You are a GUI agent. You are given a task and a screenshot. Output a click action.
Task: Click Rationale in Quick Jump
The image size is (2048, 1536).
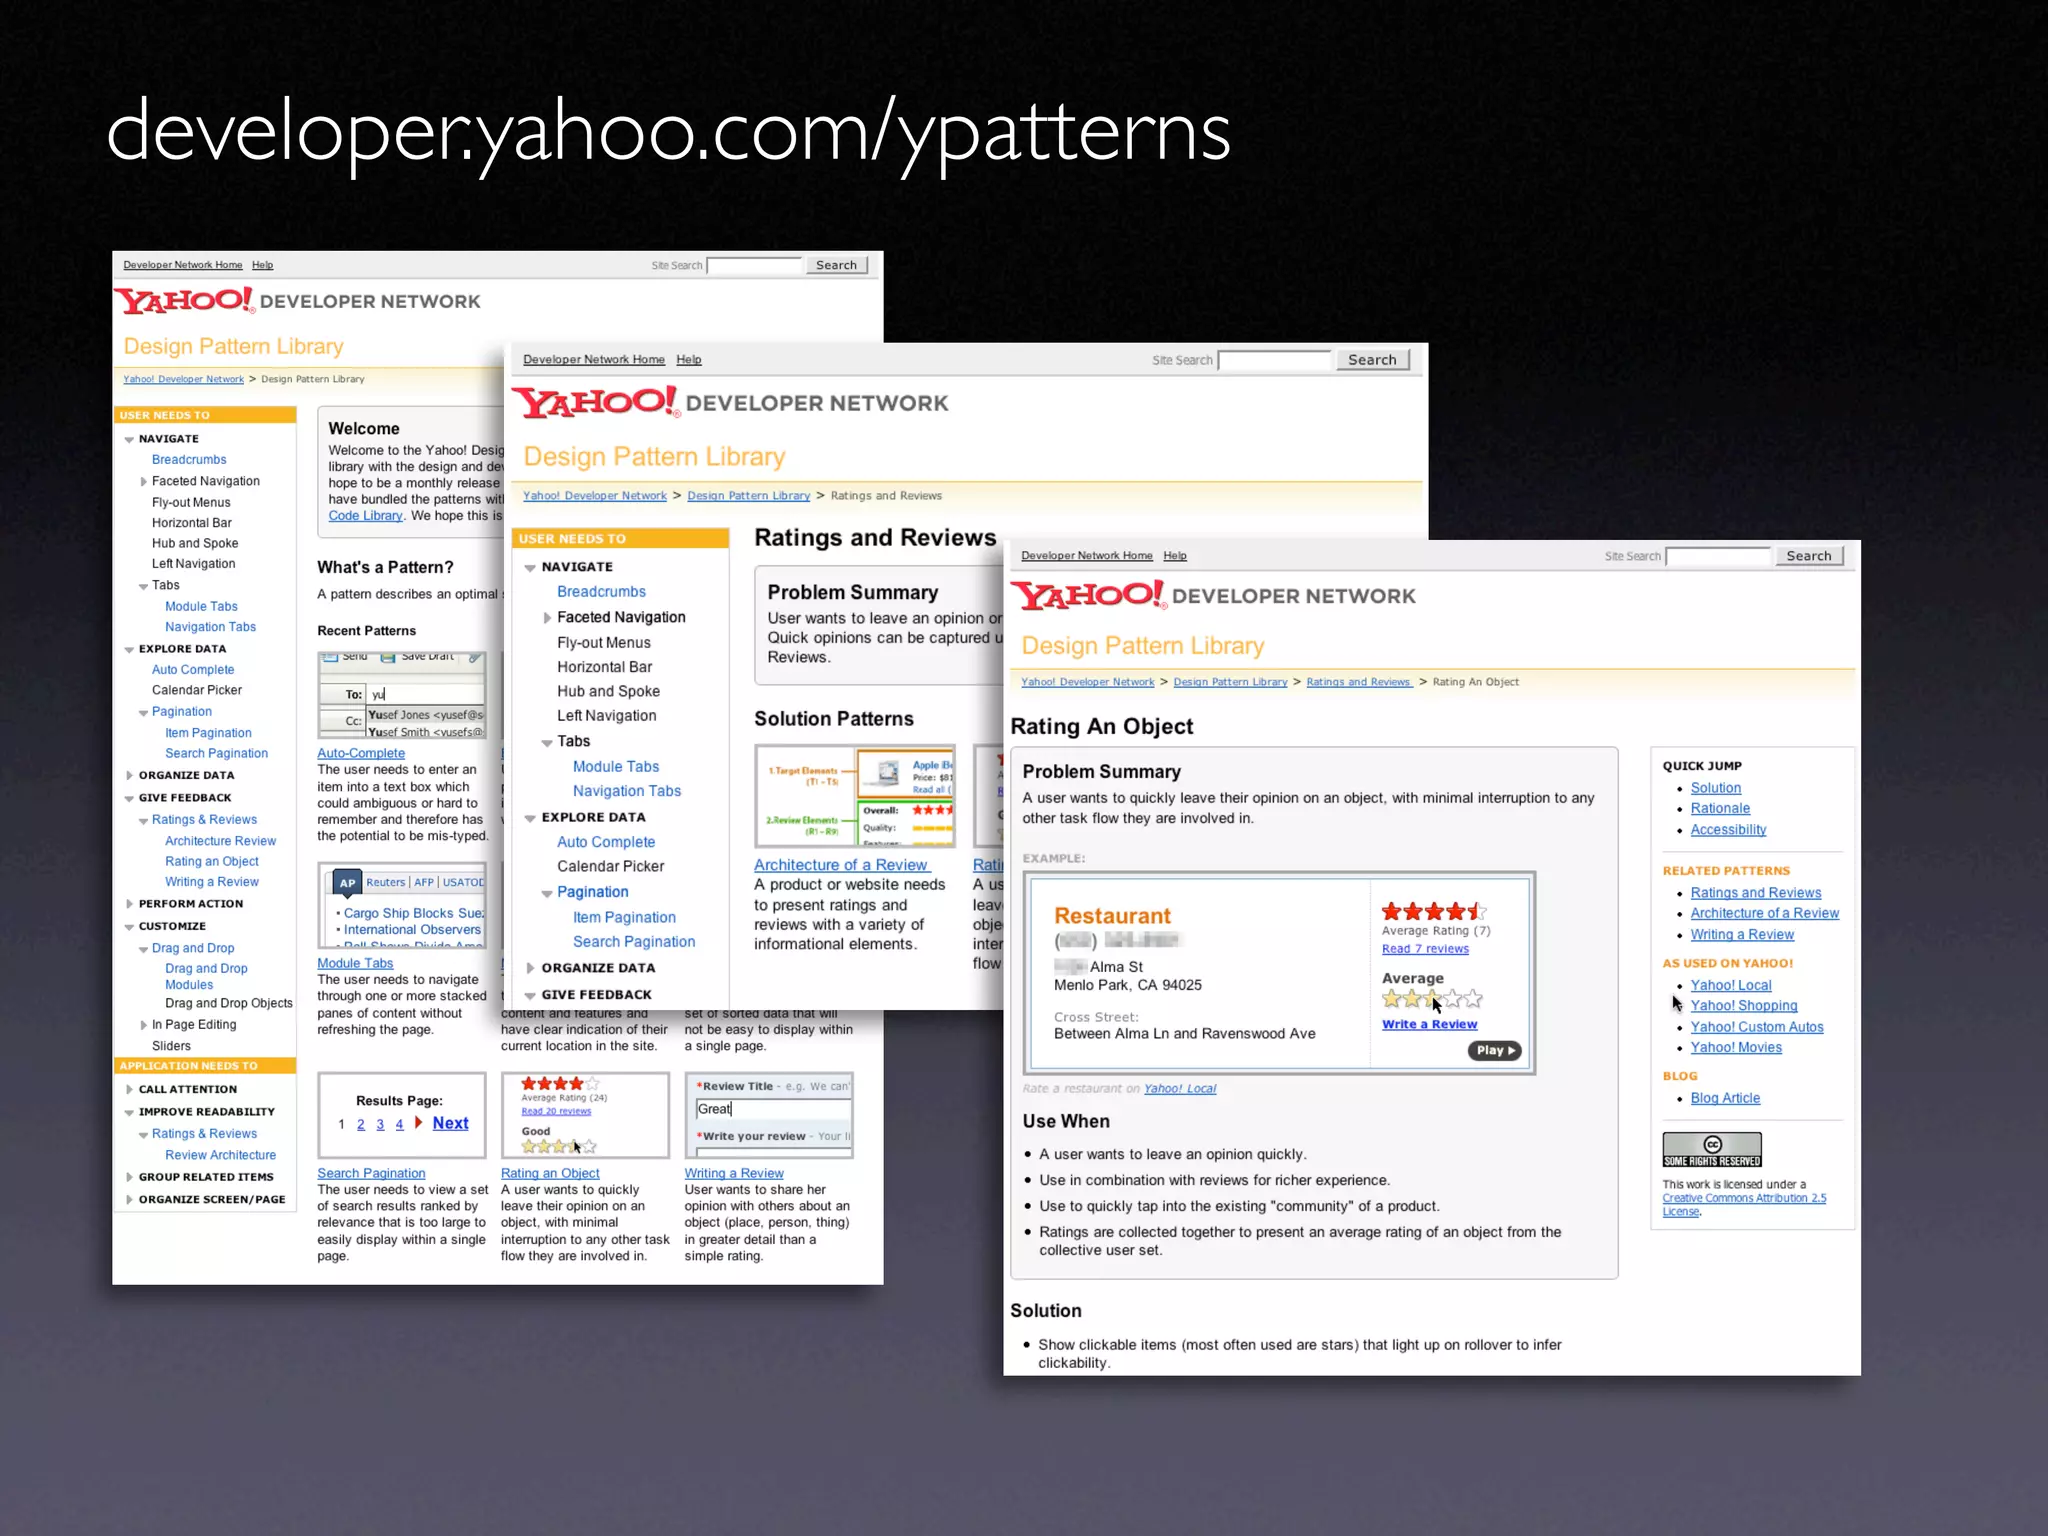point(1720,809)
